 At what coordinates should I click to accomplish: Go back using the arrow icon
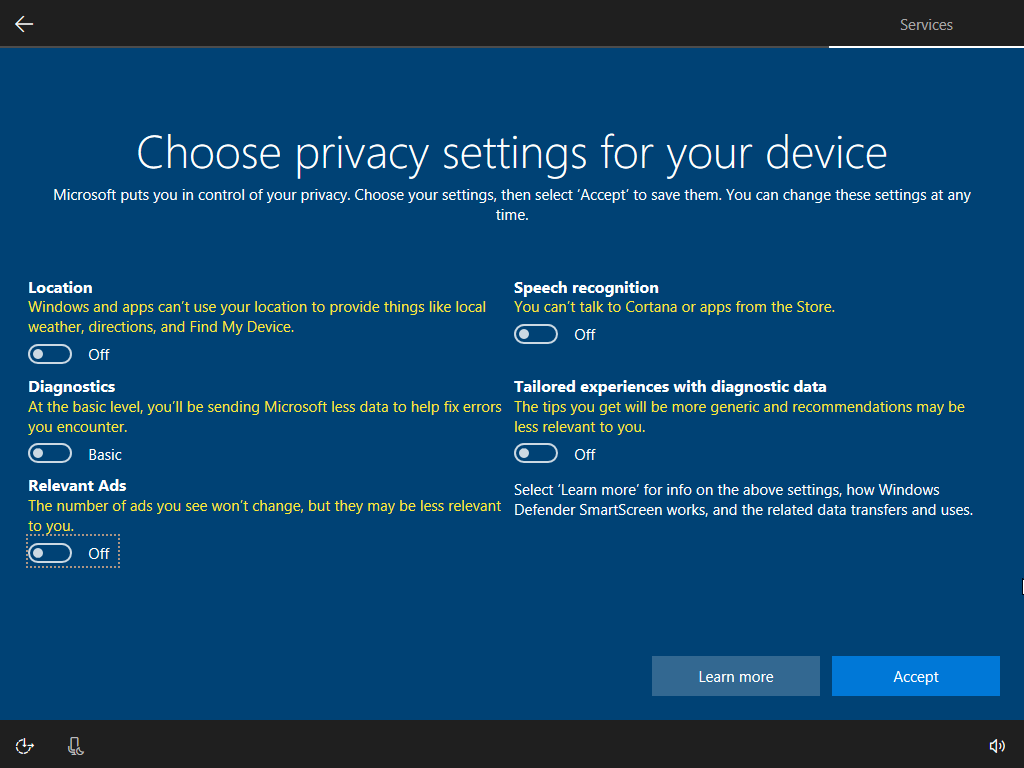coord(24,24)
